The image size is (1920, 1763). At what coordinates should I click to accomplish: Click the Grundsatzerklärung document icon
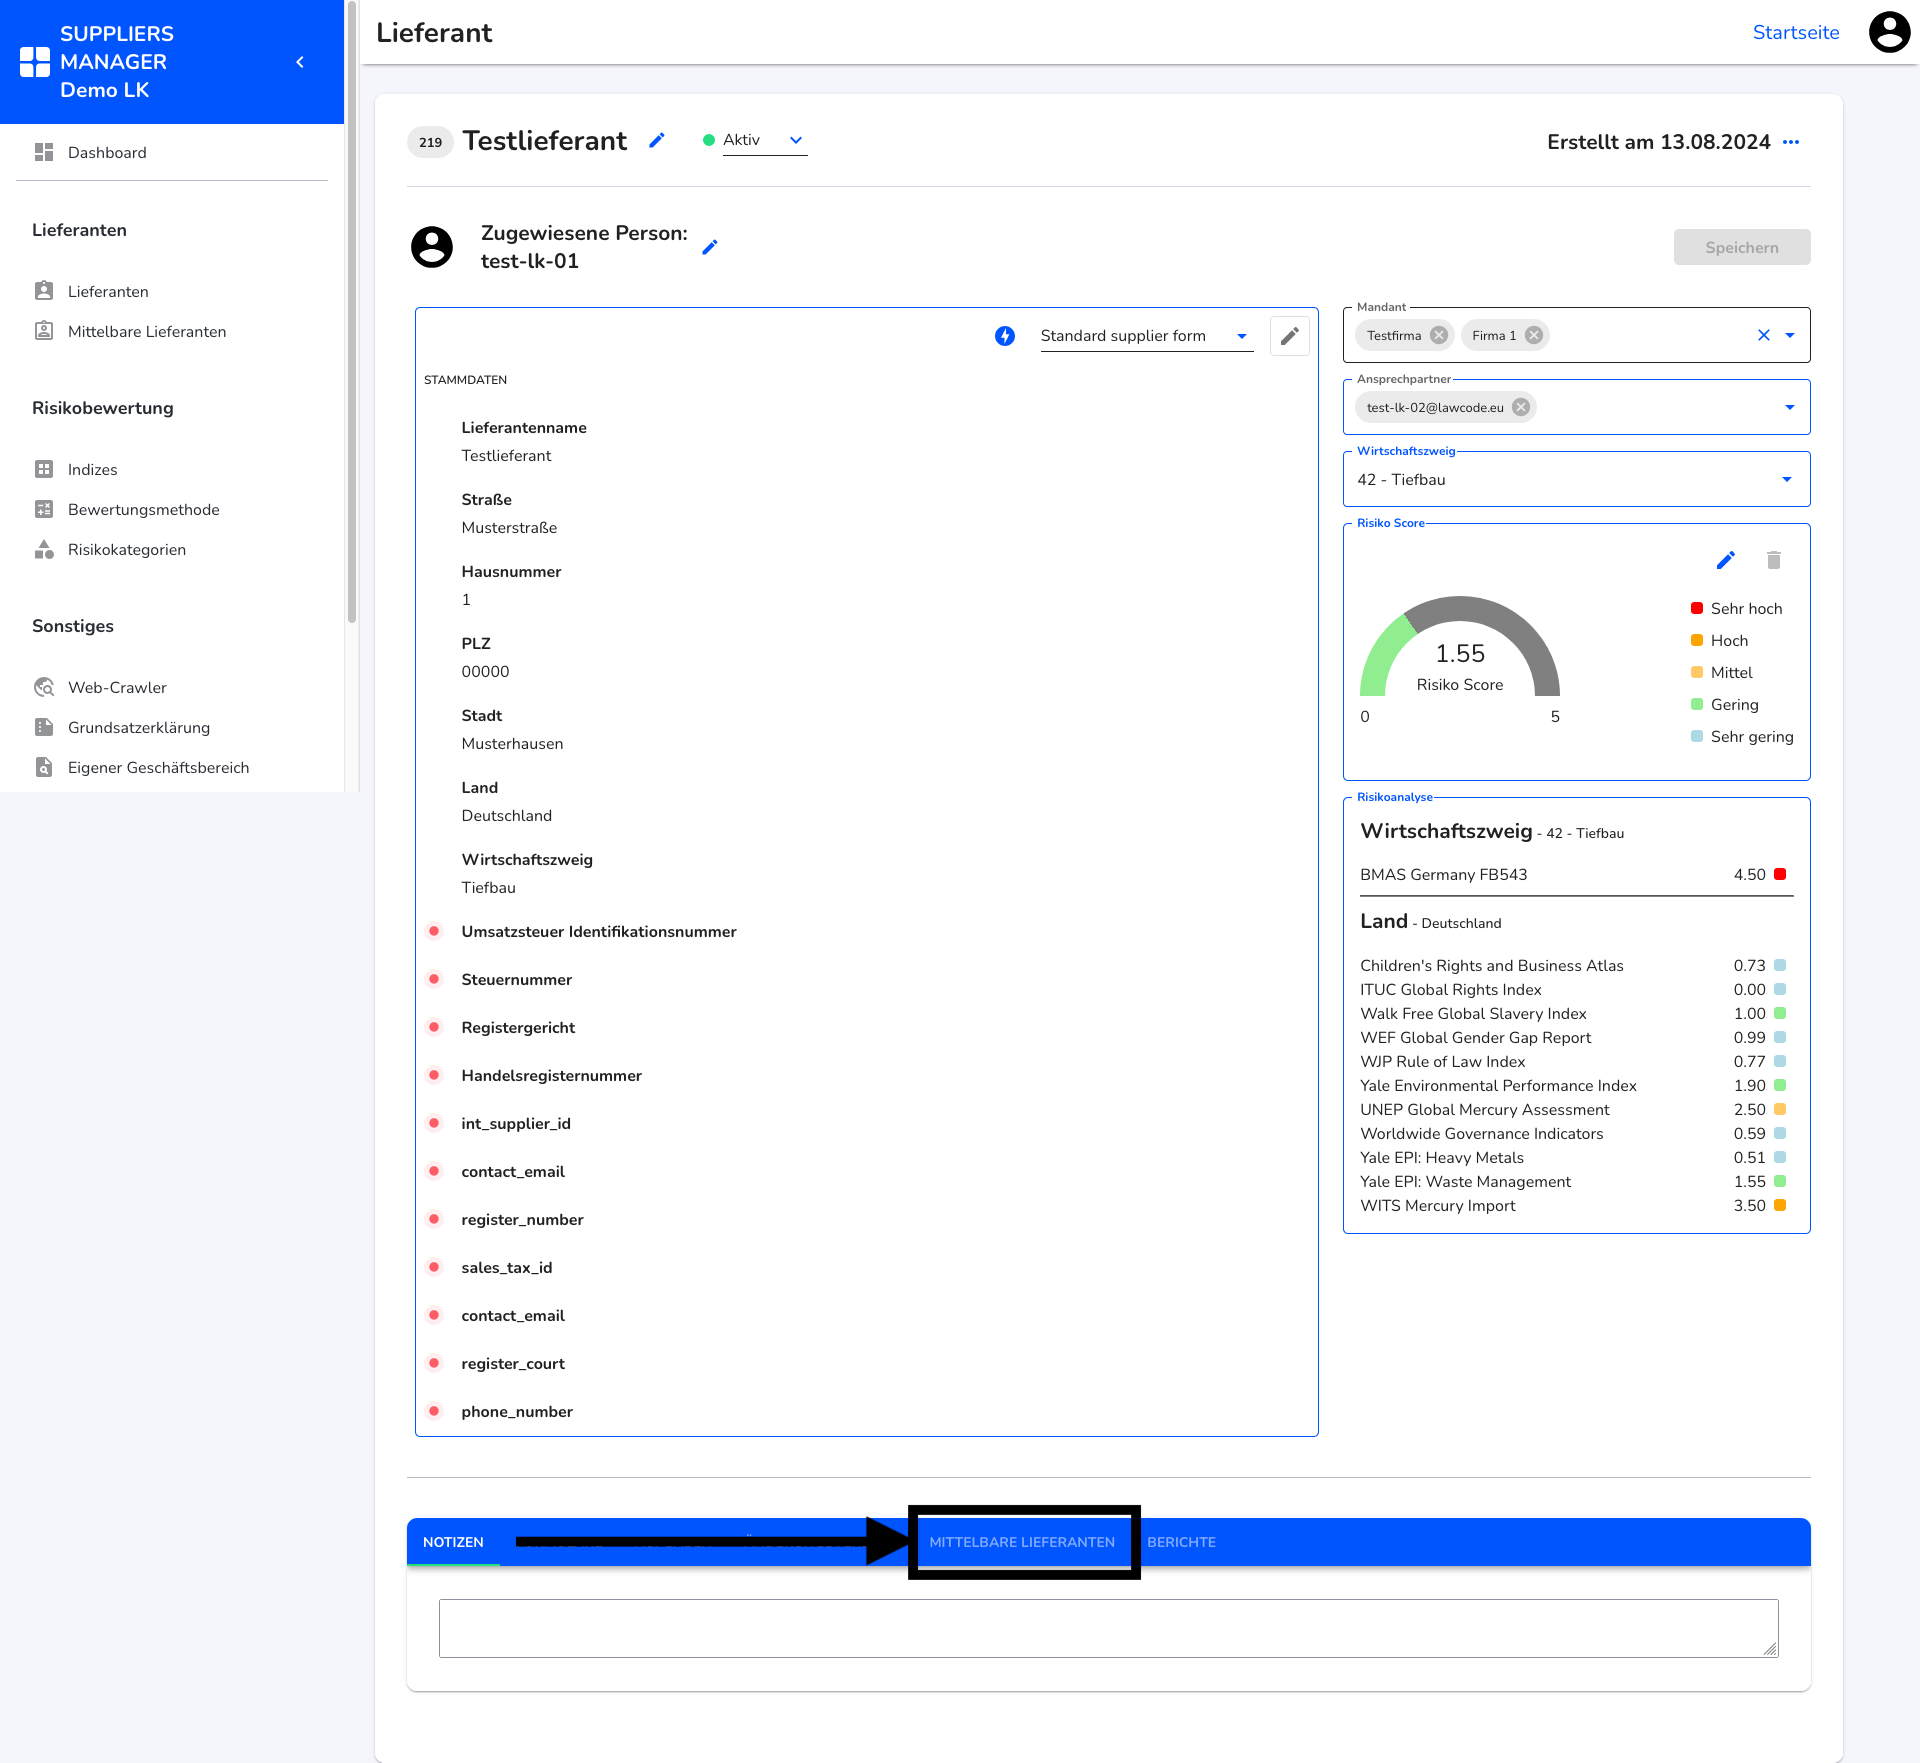coord(44,727)
